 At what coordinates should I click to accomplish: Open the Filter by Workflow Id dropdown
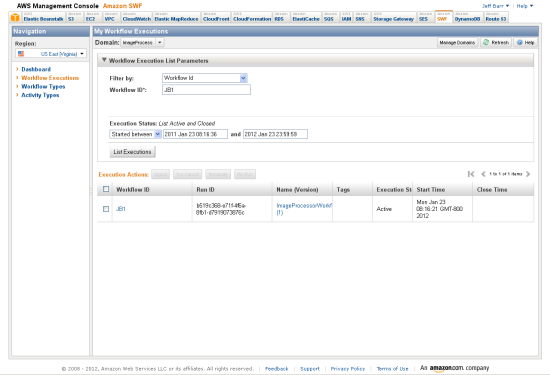[x=205, y=78]
